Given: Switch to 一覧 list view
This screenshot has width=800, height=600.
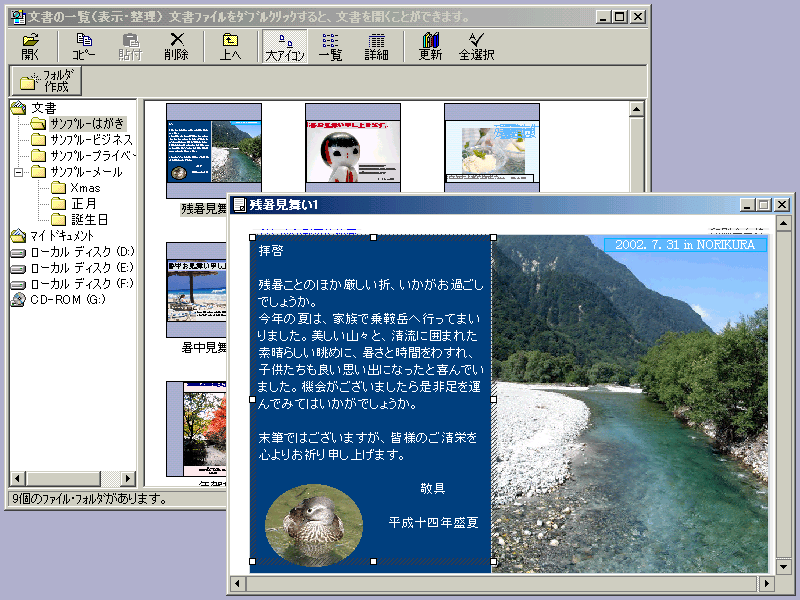Looking at the screenshot, I should coord(330,46).
